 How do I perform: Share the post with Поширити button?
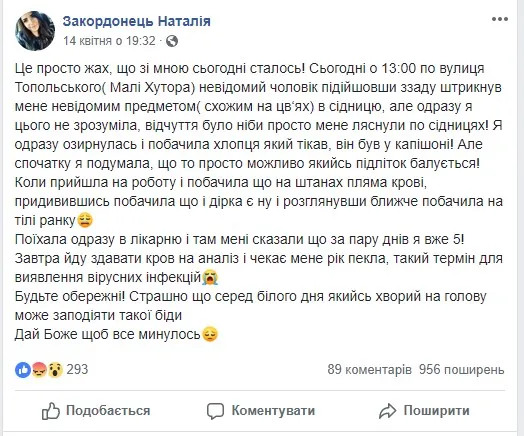pyautogui.click(x=424, y=411)
